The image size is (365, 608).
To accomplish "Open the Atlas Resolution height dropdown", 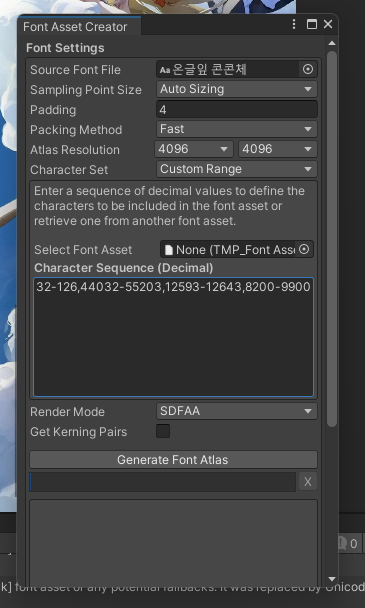I will click(x=278, y=149).
